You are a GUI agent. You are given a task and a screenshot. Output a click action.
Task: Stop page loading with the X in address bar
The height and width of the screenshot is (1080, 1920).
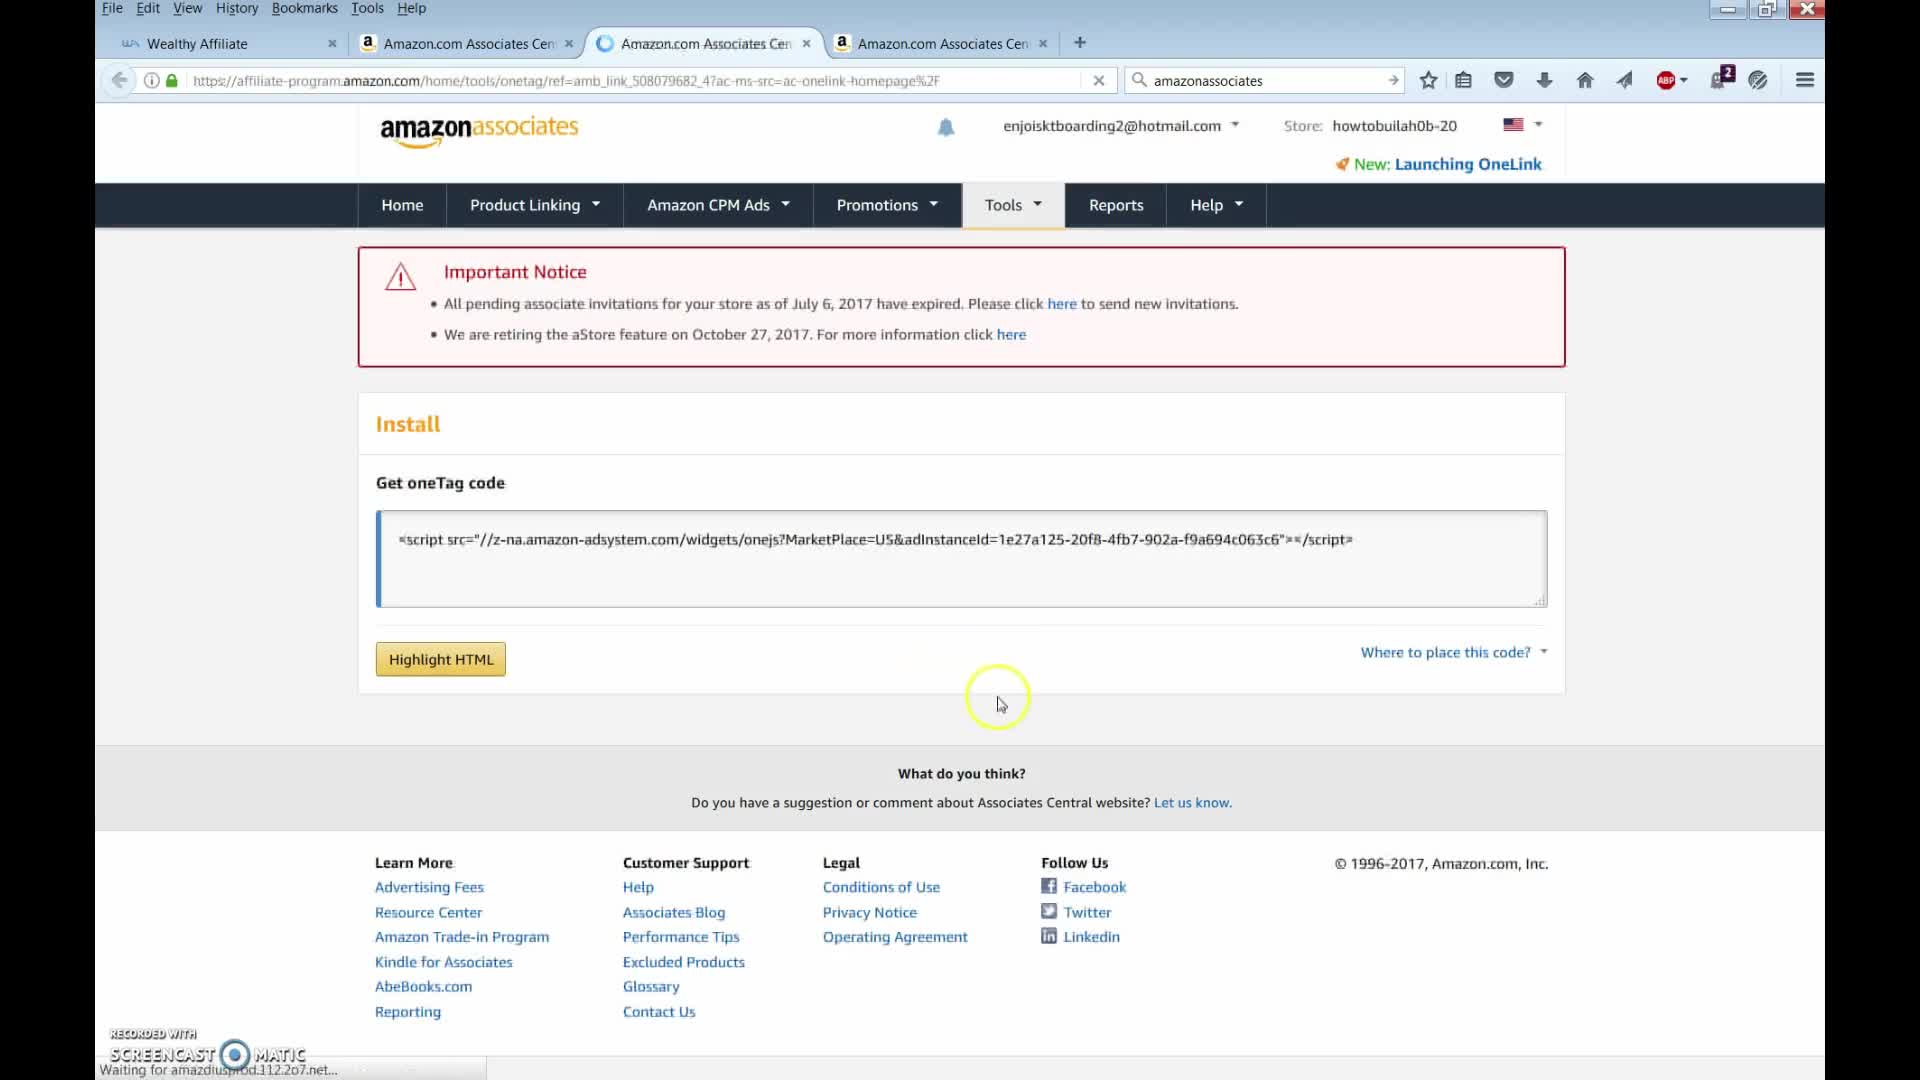(1098, 80)
